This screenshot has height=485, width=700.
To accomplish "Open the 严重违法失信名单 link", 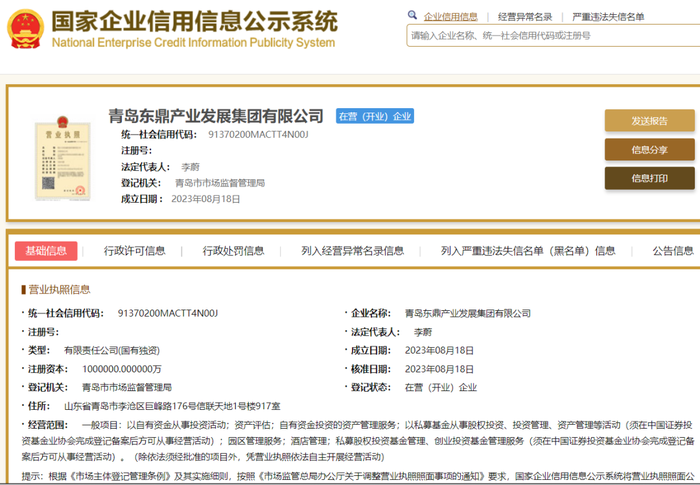I will (x=608, y=17).
